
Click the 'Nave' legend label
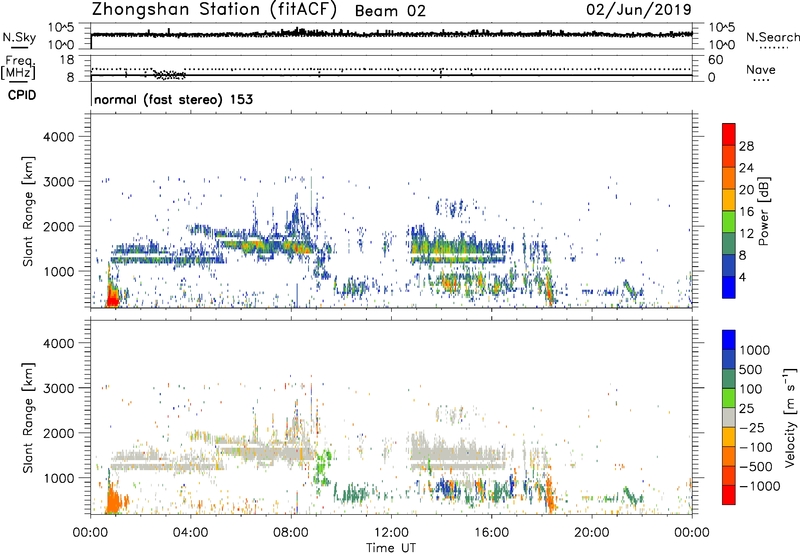pyautogui.click(x=760, y=69)
